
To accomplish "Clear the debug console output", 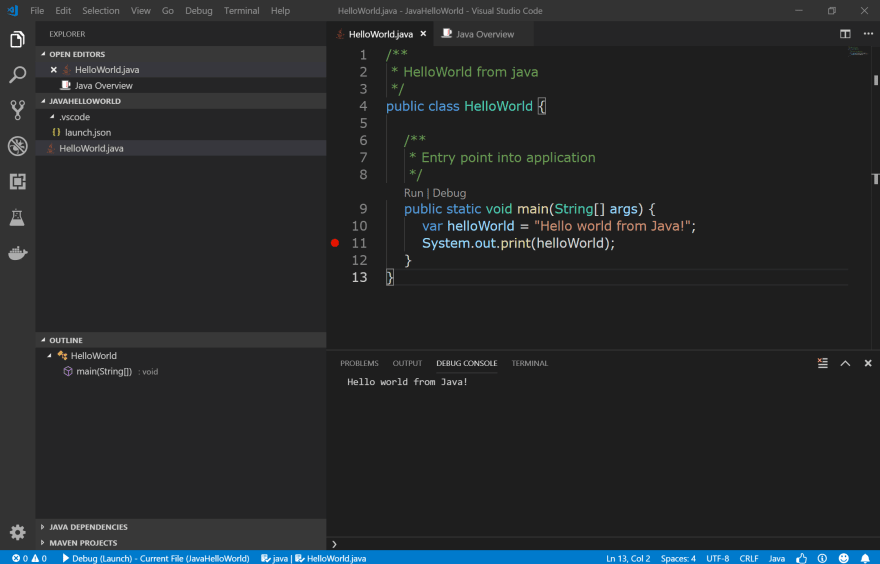I will click(822, 363).
